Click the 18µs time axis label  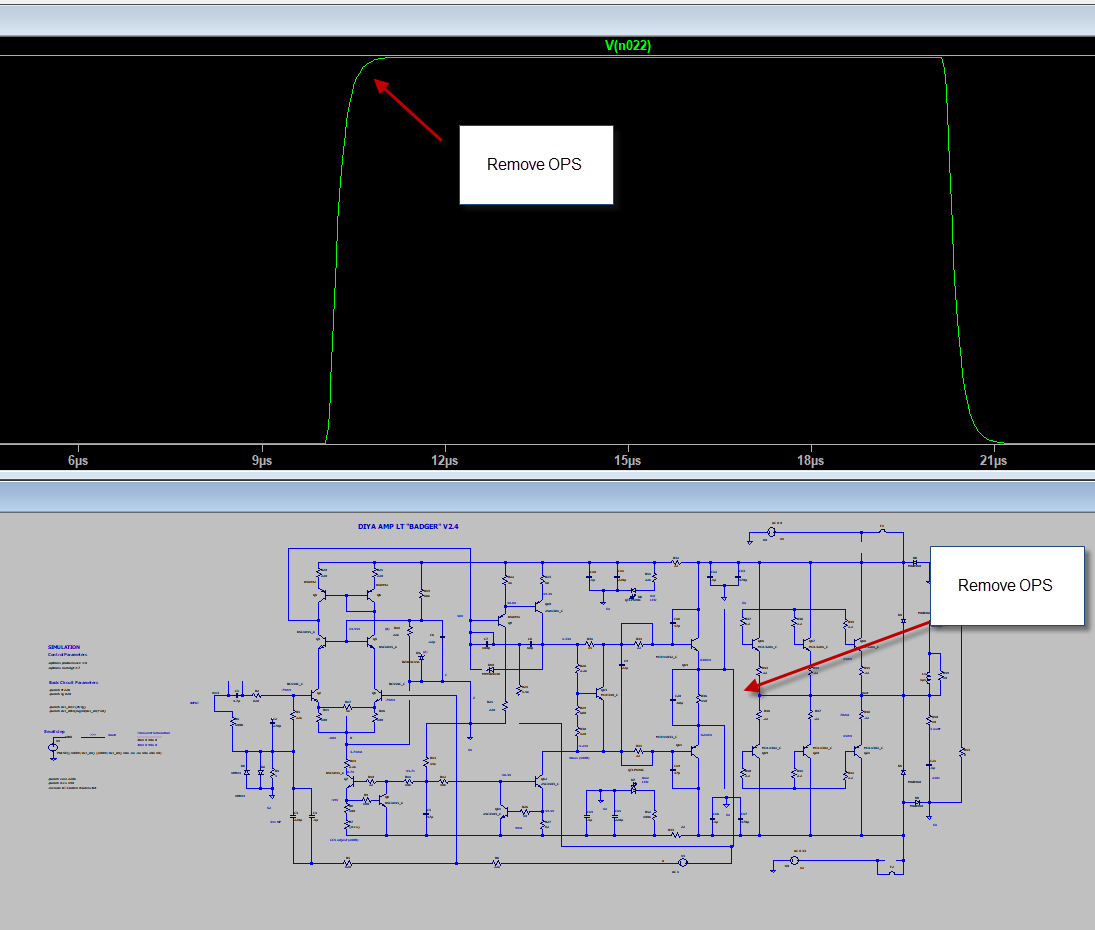811,461
